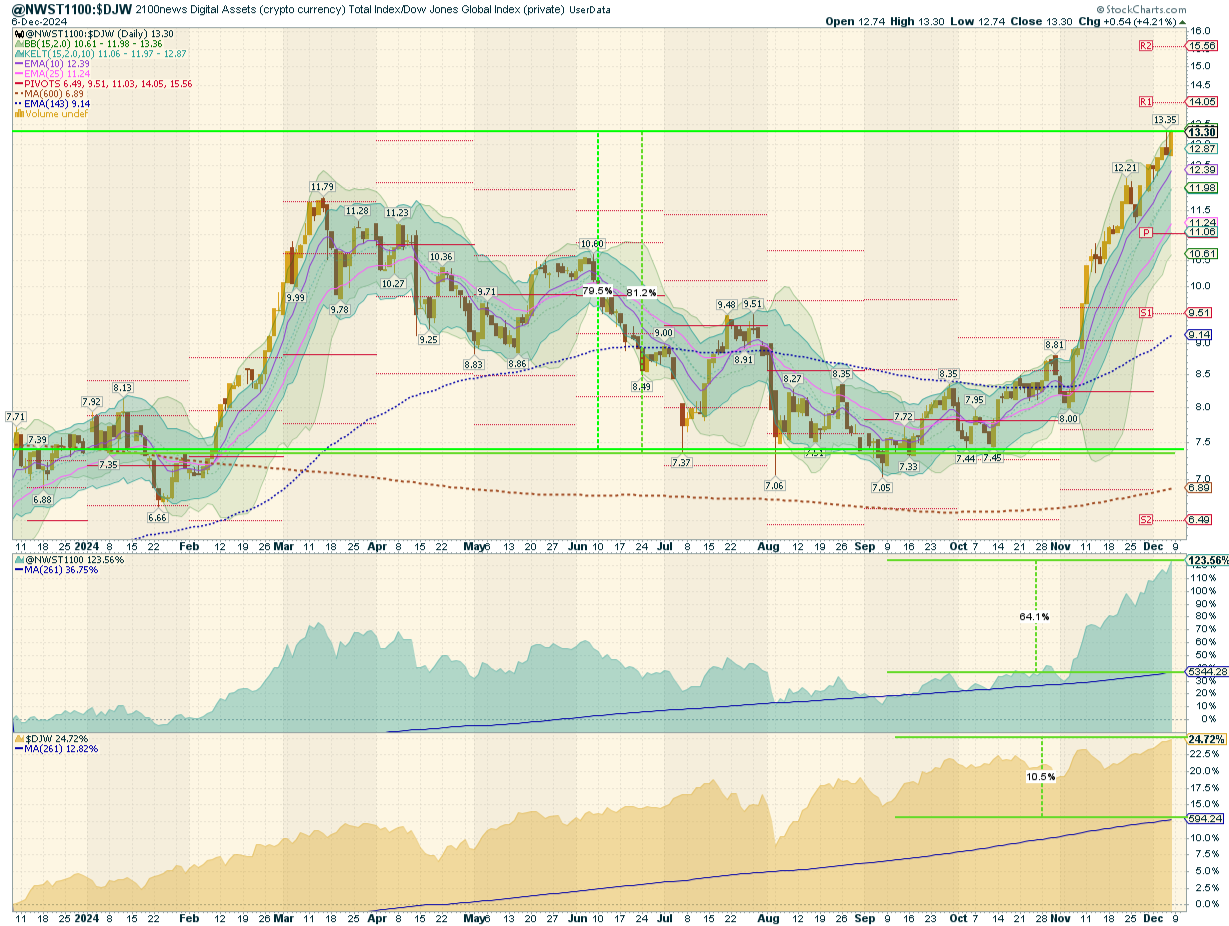
Task: Select the S2 support pivot marker
Action: click(1146, 520)
